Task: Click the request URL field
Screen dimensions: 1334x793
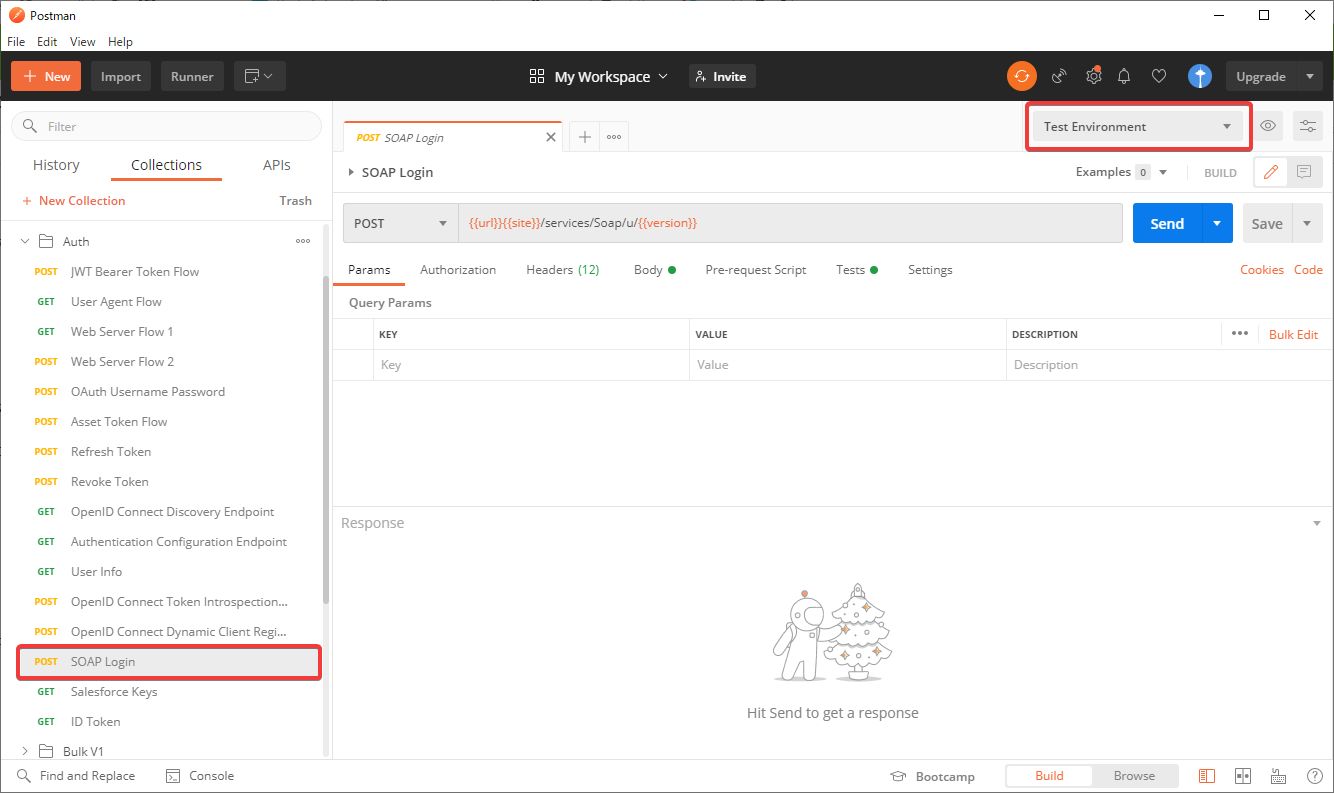Action: point(790,223)
